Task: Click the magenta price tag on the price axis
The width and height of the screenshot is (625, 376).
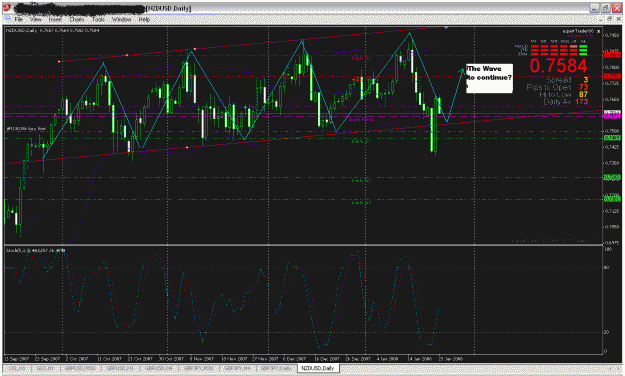Action: (612, 116)
